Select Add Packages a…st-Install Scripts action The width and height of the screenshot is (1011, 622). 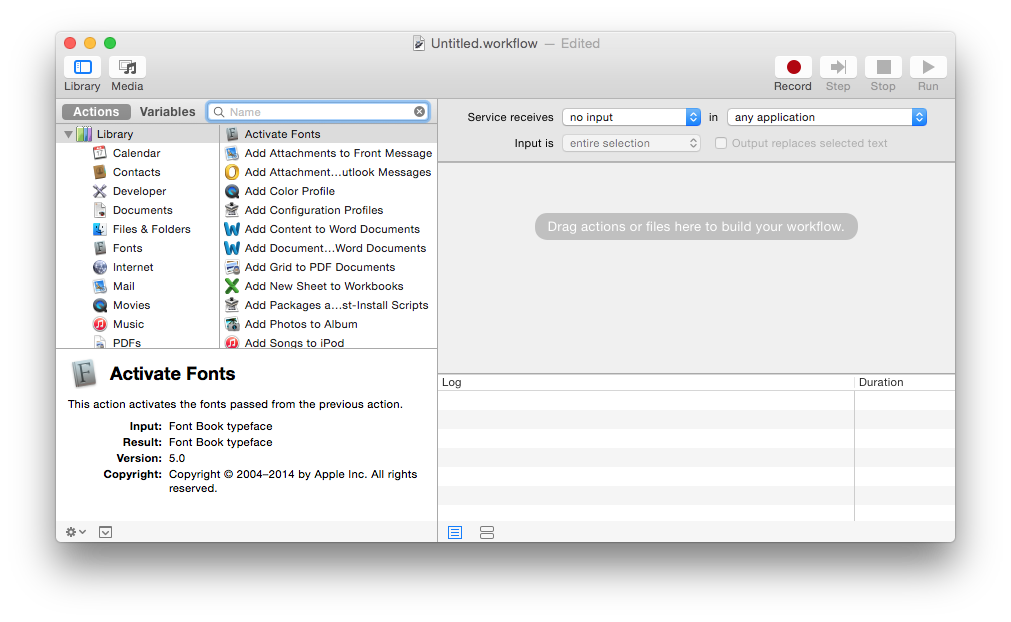coord(328,305)
